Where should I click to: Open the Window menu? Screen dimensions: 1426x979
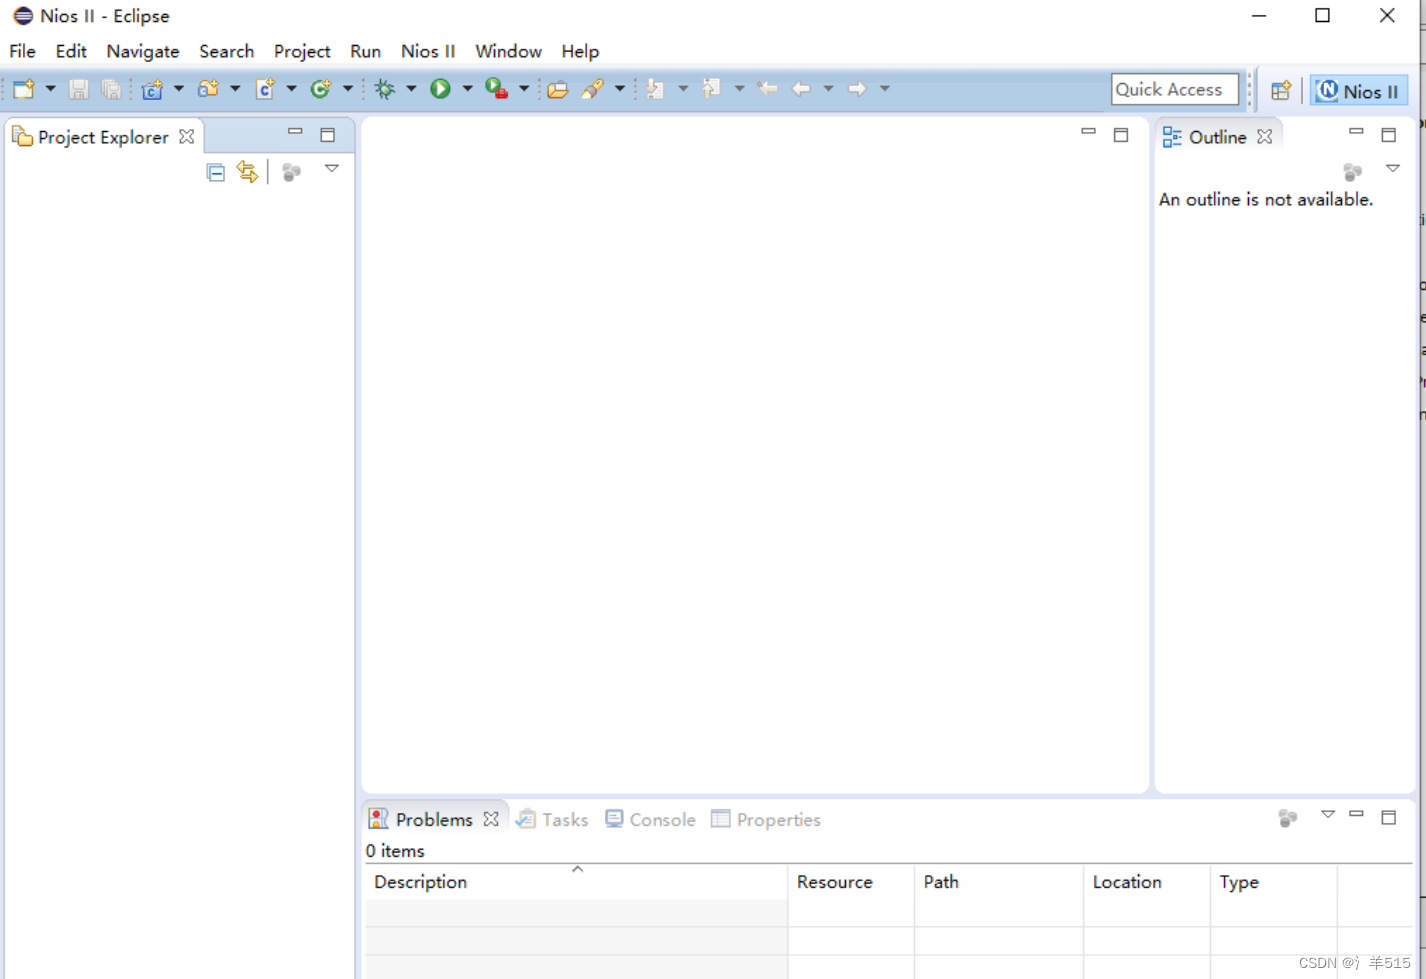coord(508,51)
